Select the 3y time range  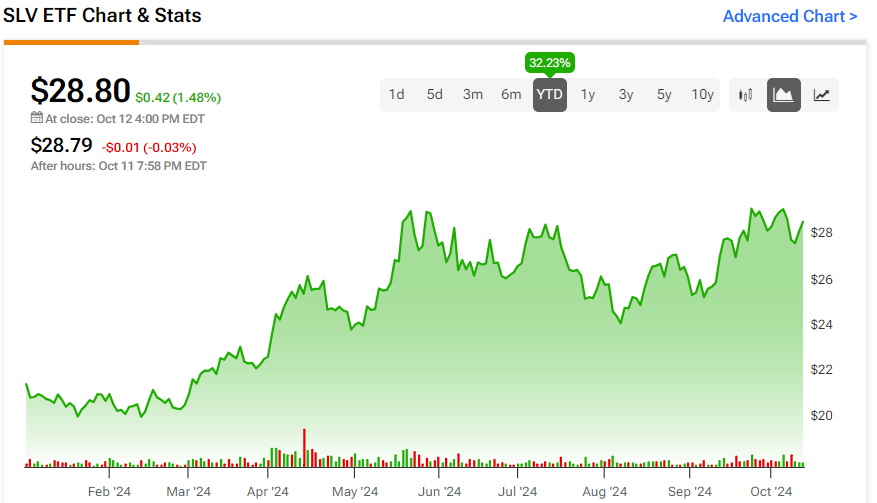[625, 95]
